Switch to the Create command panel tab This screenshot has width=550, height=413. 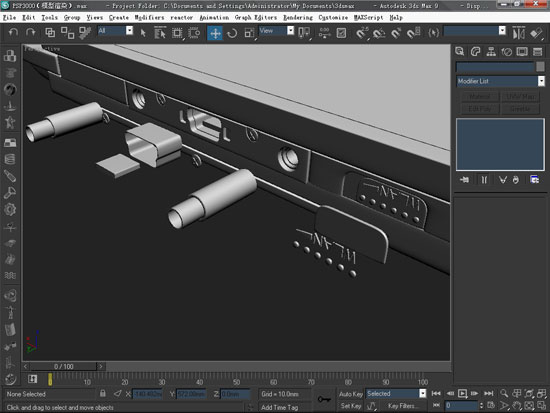pos(460,52)
